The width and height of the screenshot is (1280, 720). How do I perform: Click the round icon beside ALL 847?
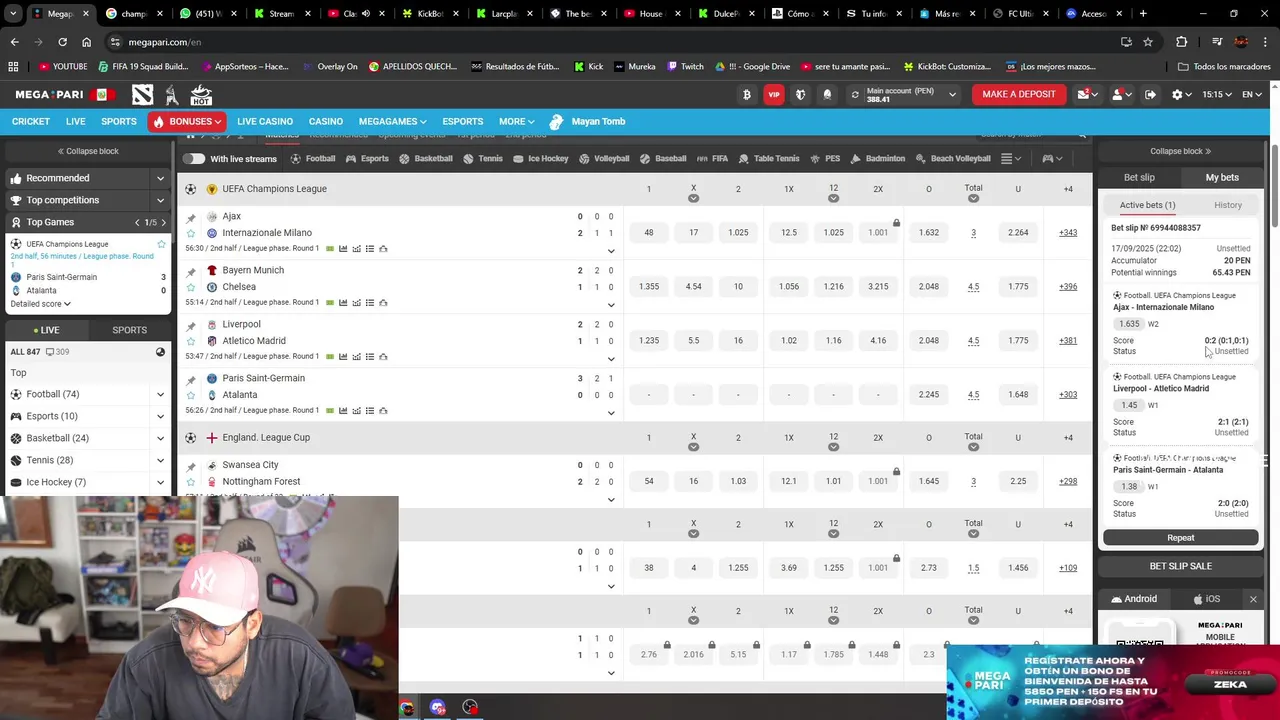pos(160,352)
